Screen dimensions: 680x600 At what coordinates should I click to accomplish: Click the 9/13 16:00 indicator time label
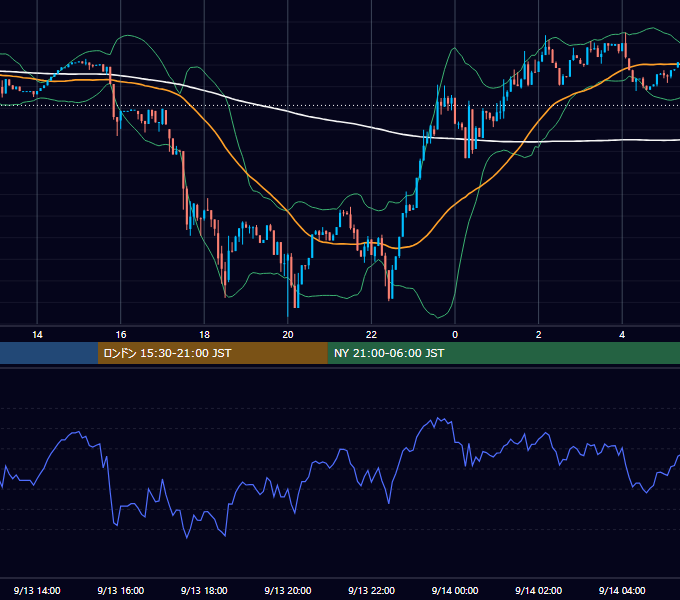121,590
